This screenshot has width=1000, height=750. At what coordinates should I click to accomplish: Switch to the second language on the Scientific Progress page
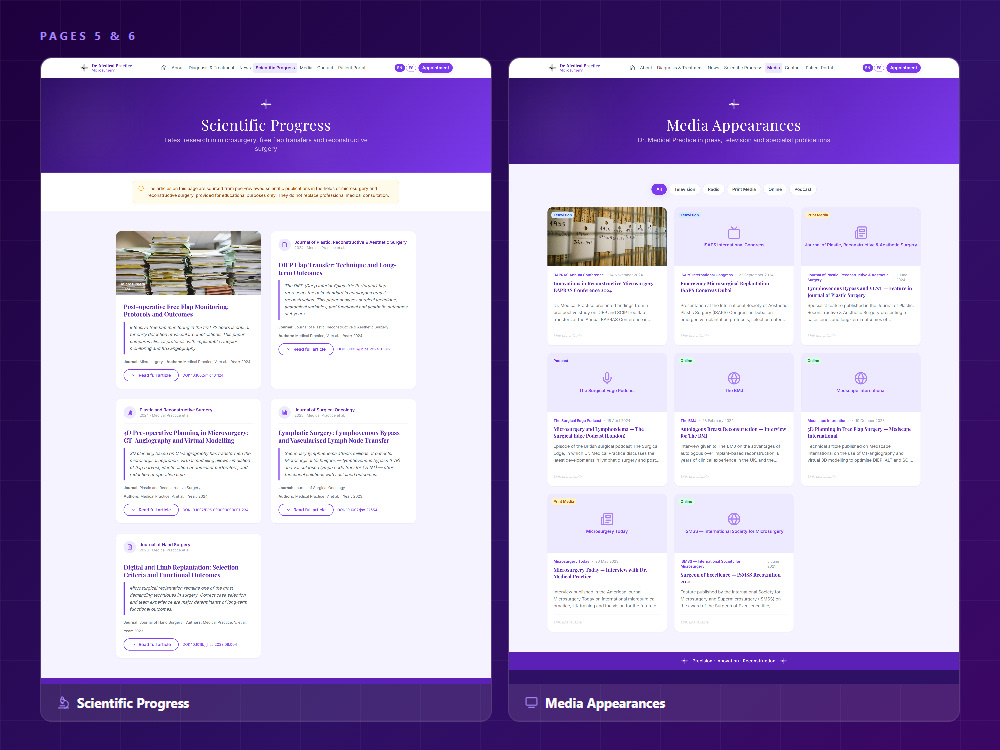point(411,68)
